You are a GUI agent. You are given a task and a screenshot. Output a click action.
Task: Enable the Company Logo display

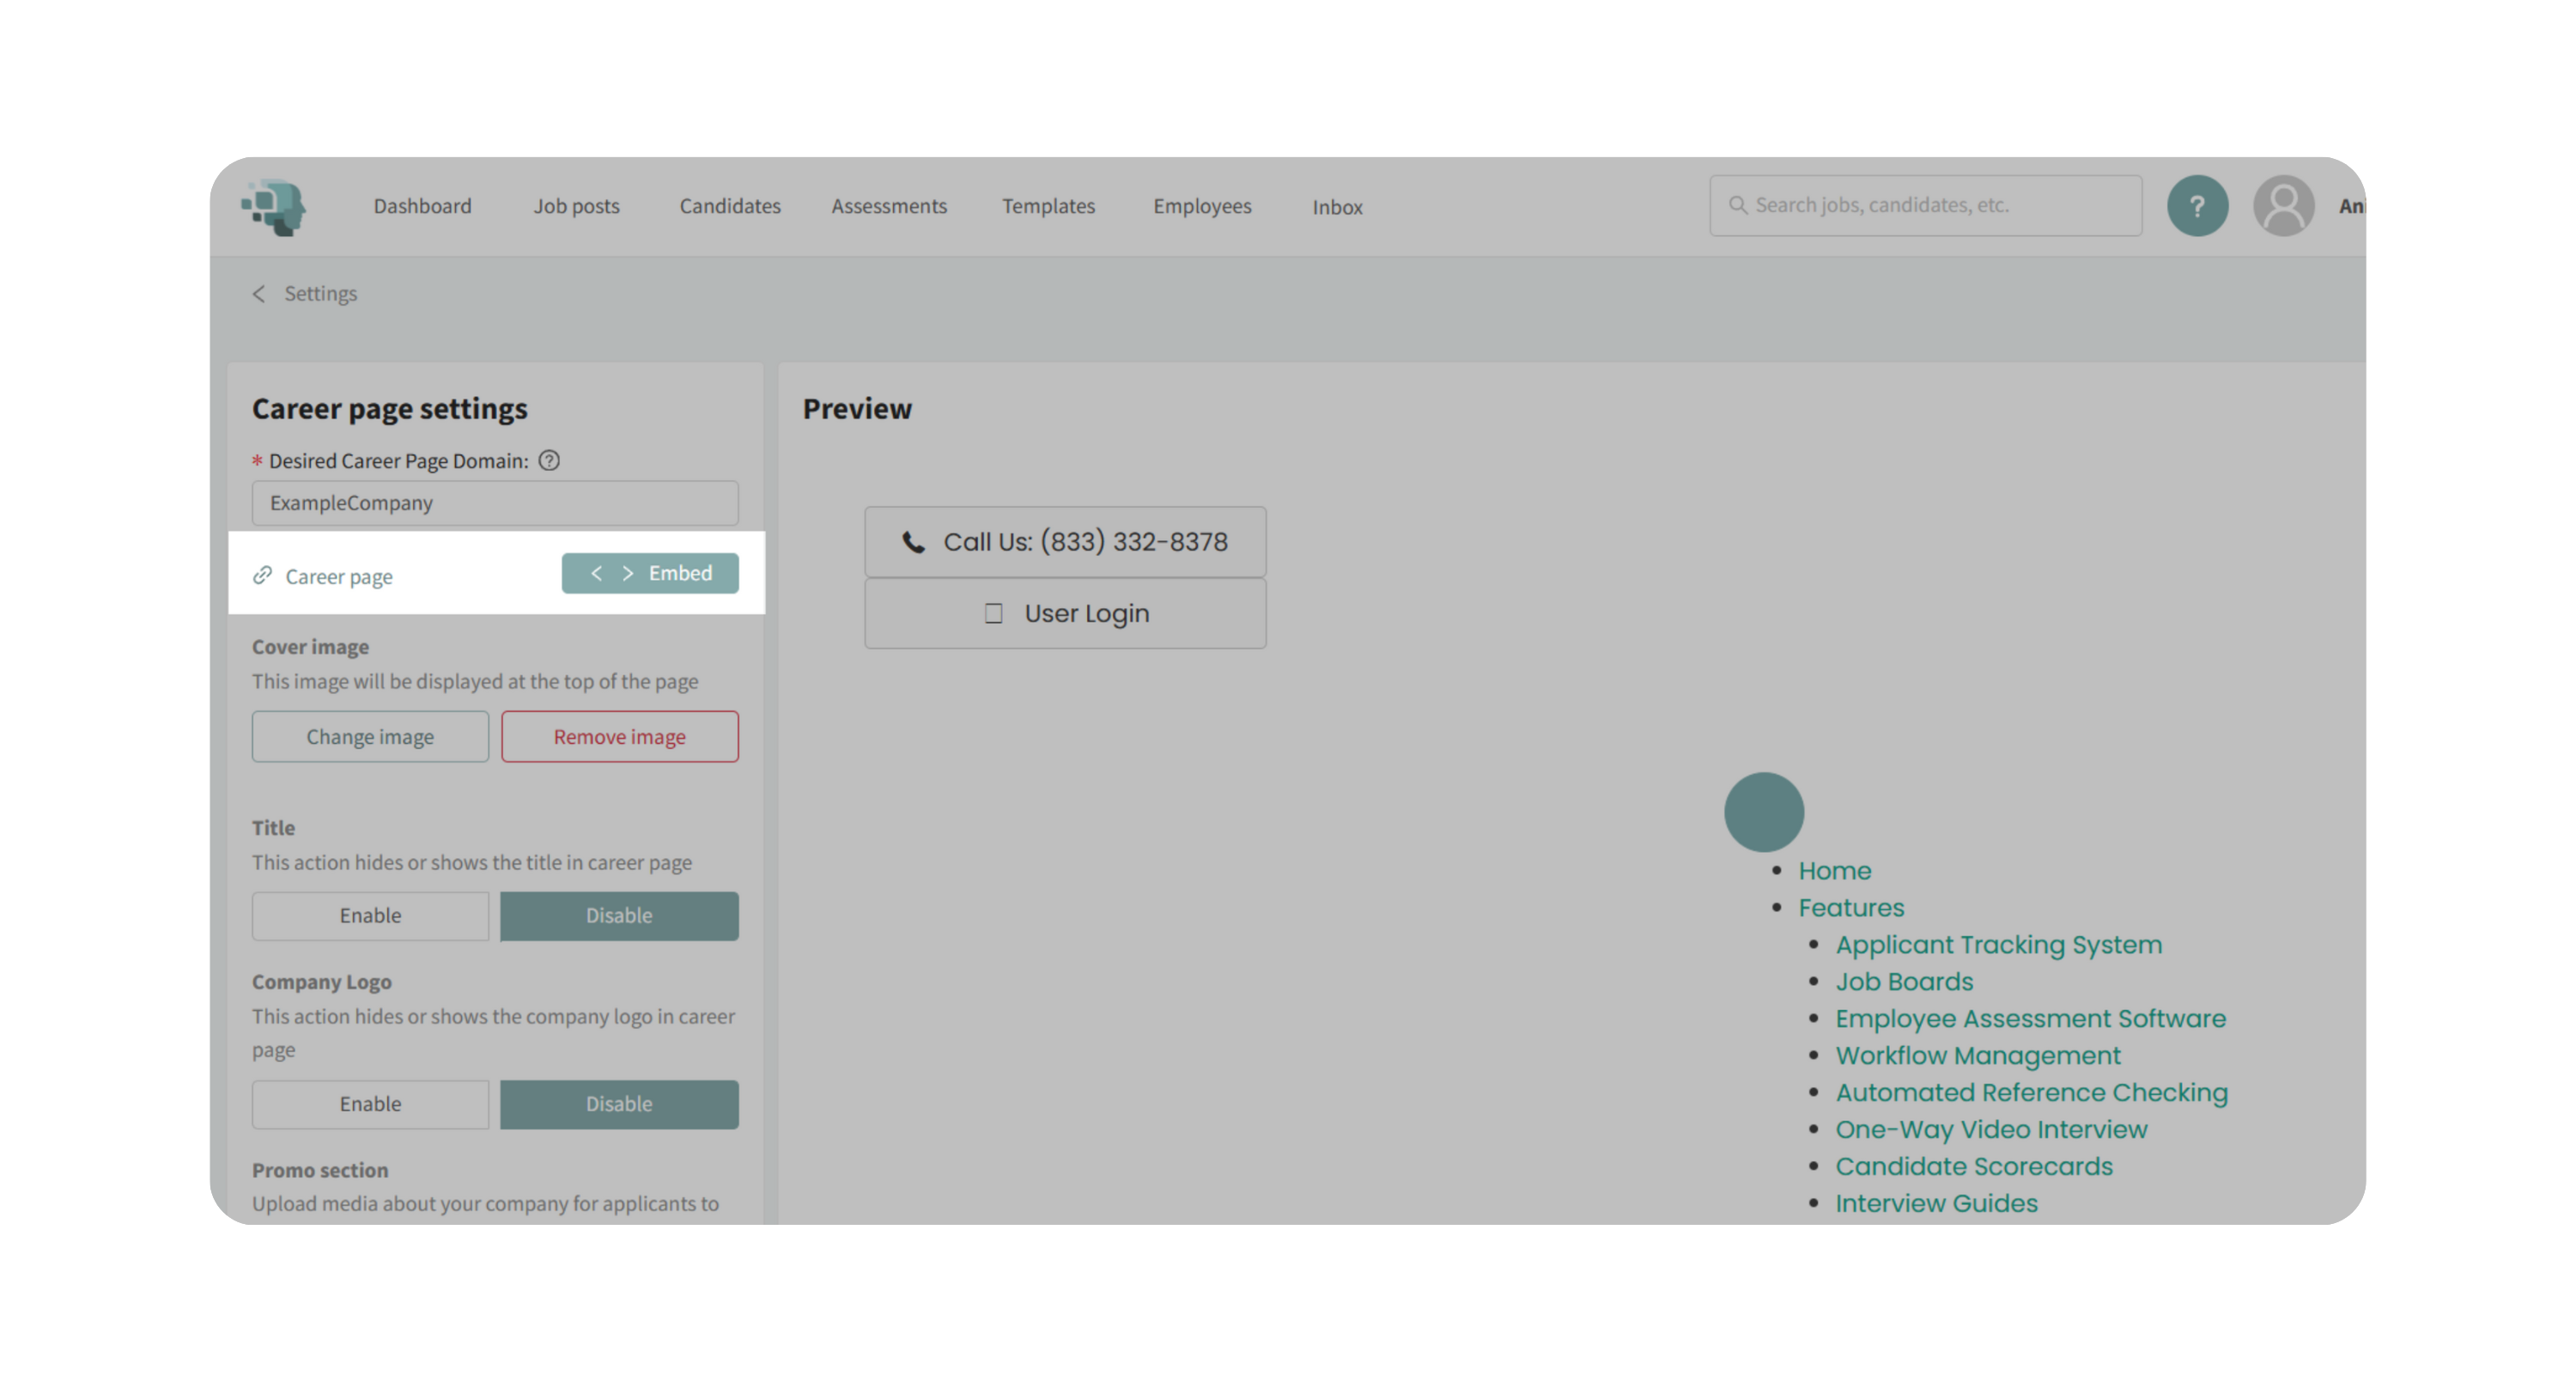tap(370, 1104)
